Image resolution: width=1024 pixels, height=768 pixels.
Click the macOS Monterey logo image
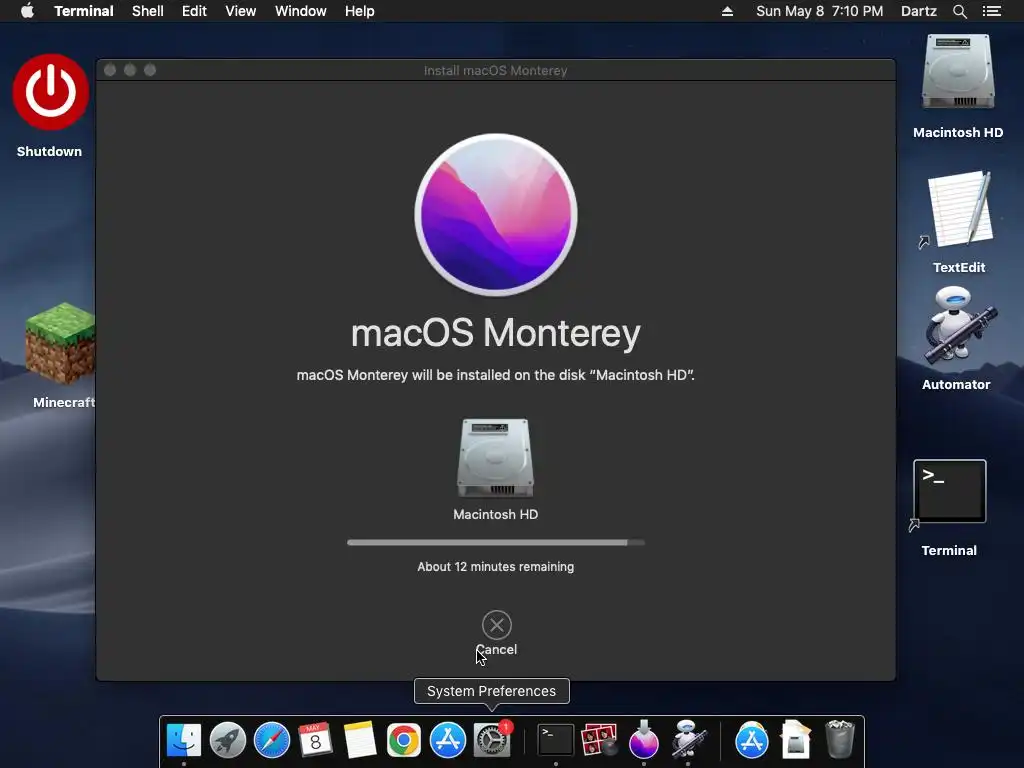[x=496, y=215]
